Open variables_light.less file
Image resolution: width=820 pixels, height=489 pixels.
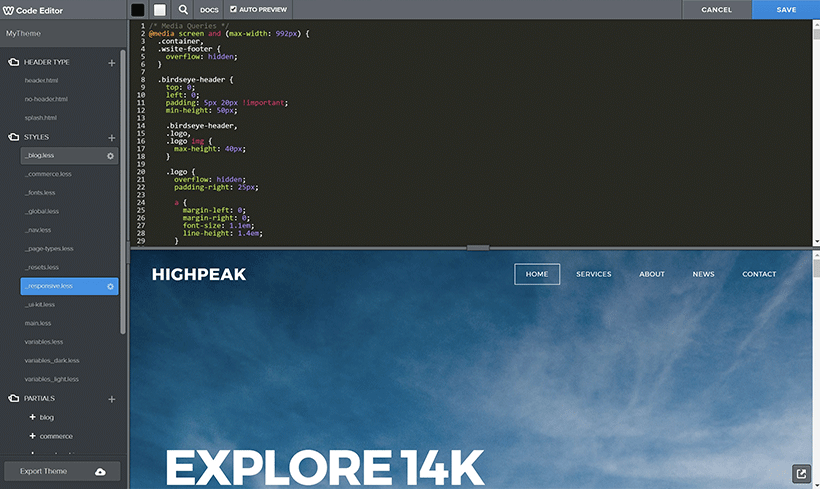(x=52, y=379)
